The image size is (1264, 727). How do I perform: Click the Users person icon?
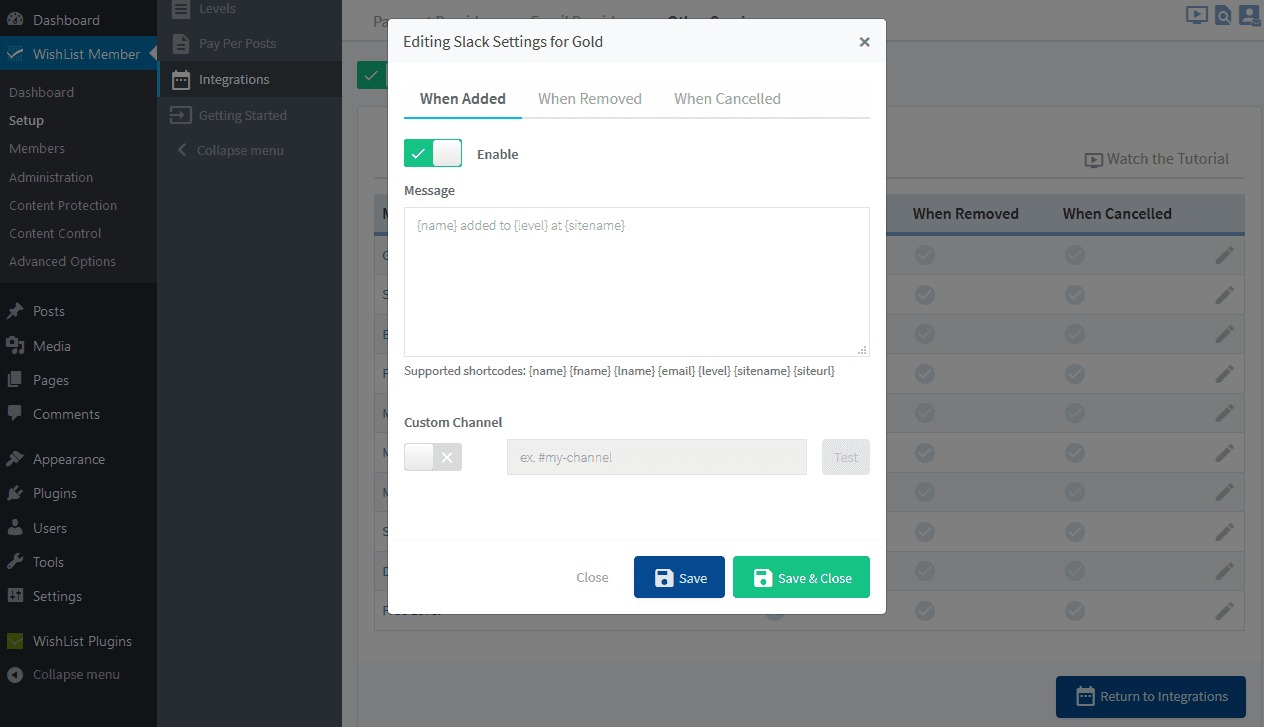pos(15,528)
